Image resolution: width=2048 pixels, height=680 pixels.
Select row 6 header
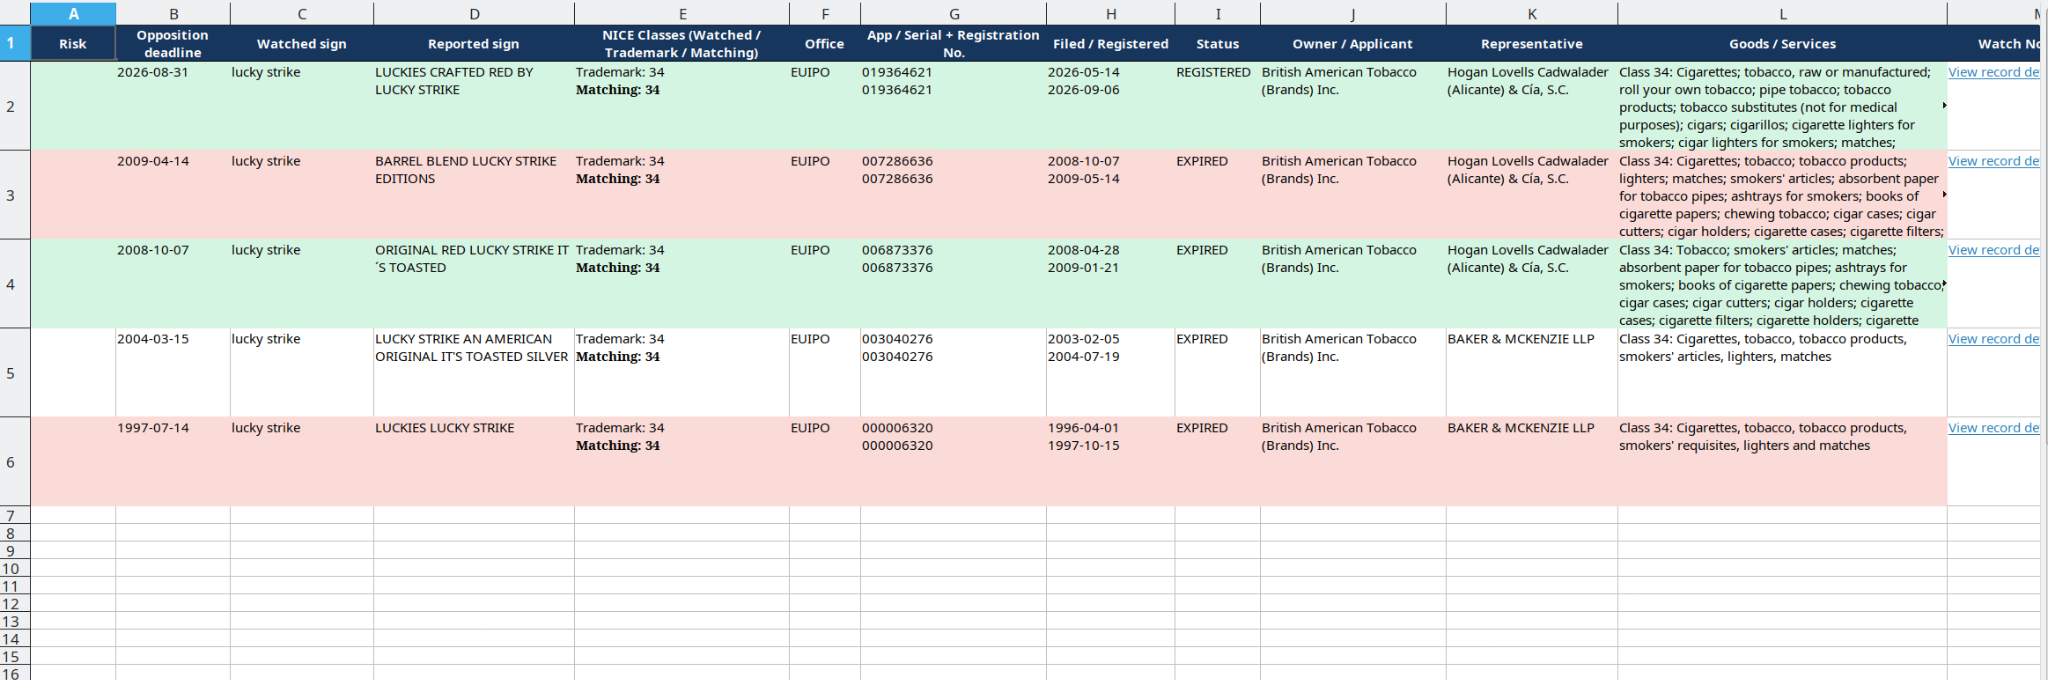pos(15,462)
